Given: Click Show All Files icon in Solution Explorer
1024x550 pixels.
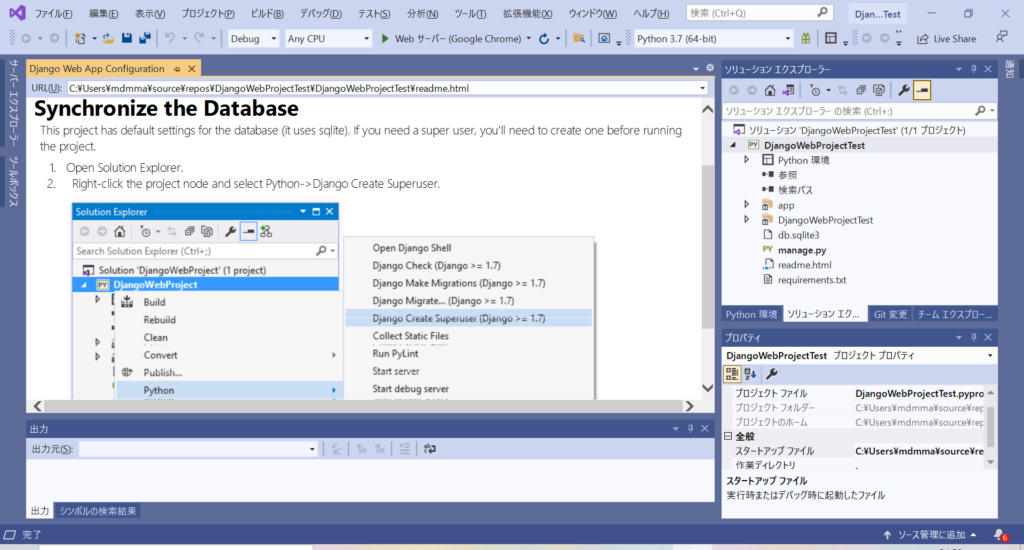Looking at the screenshot, I should [879, 90].
